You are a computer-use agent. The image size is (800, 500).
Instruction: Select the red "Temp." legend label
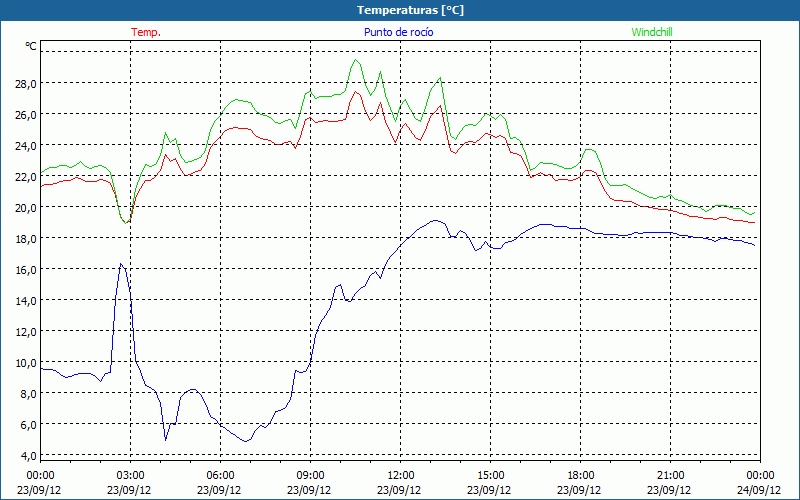146,32
